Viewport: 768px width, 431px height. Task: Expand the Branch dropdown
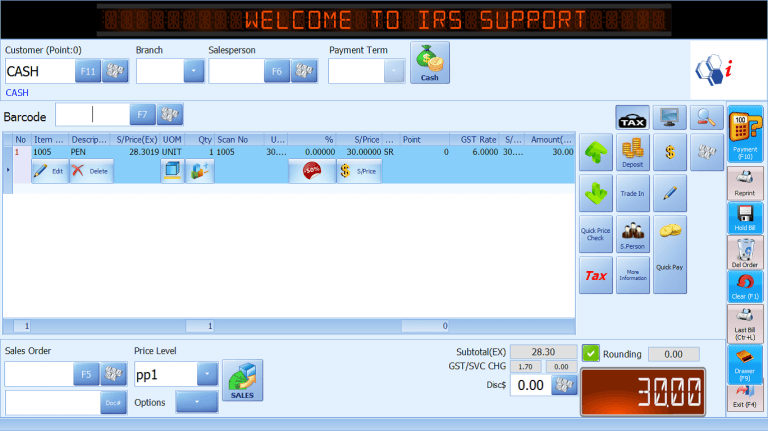194,71
